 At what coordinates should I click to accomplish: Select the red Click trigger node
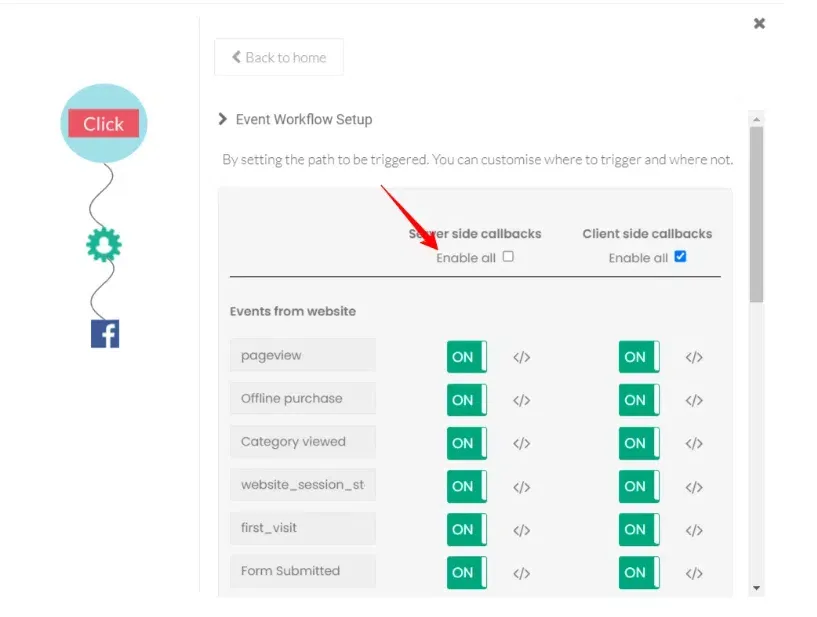point(104,124)
